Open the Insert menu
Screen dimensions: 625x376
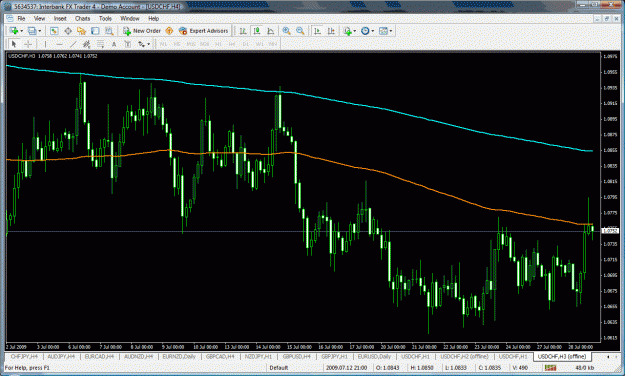pos(60,18)
